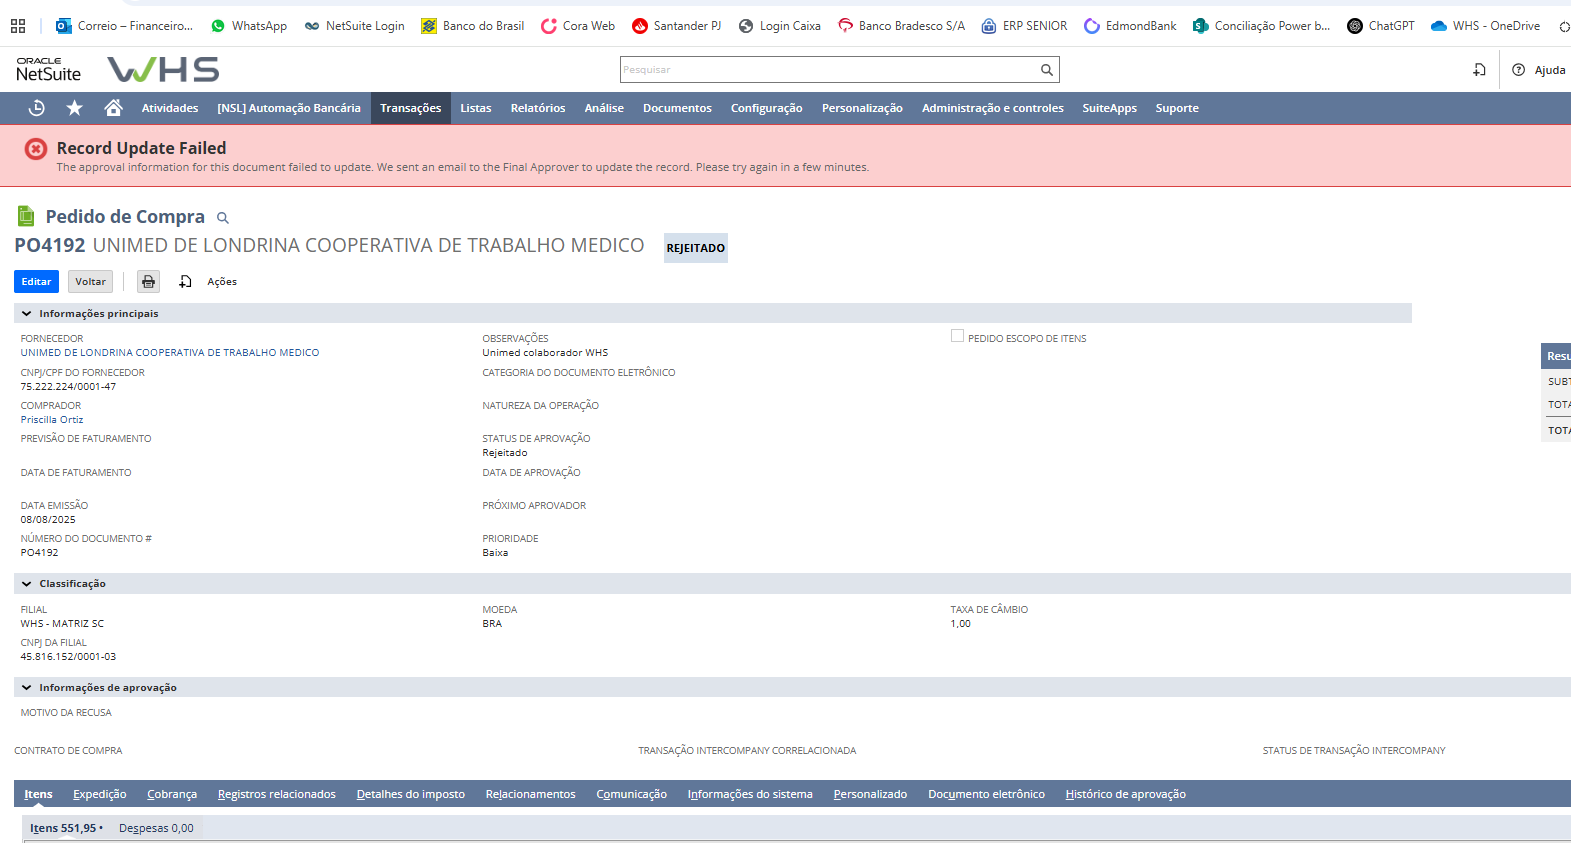Viewport: 1571px width, 843px height.
Task: Open the Priscilla Ortiz buyer link
Action: click(x=52, y=420)
